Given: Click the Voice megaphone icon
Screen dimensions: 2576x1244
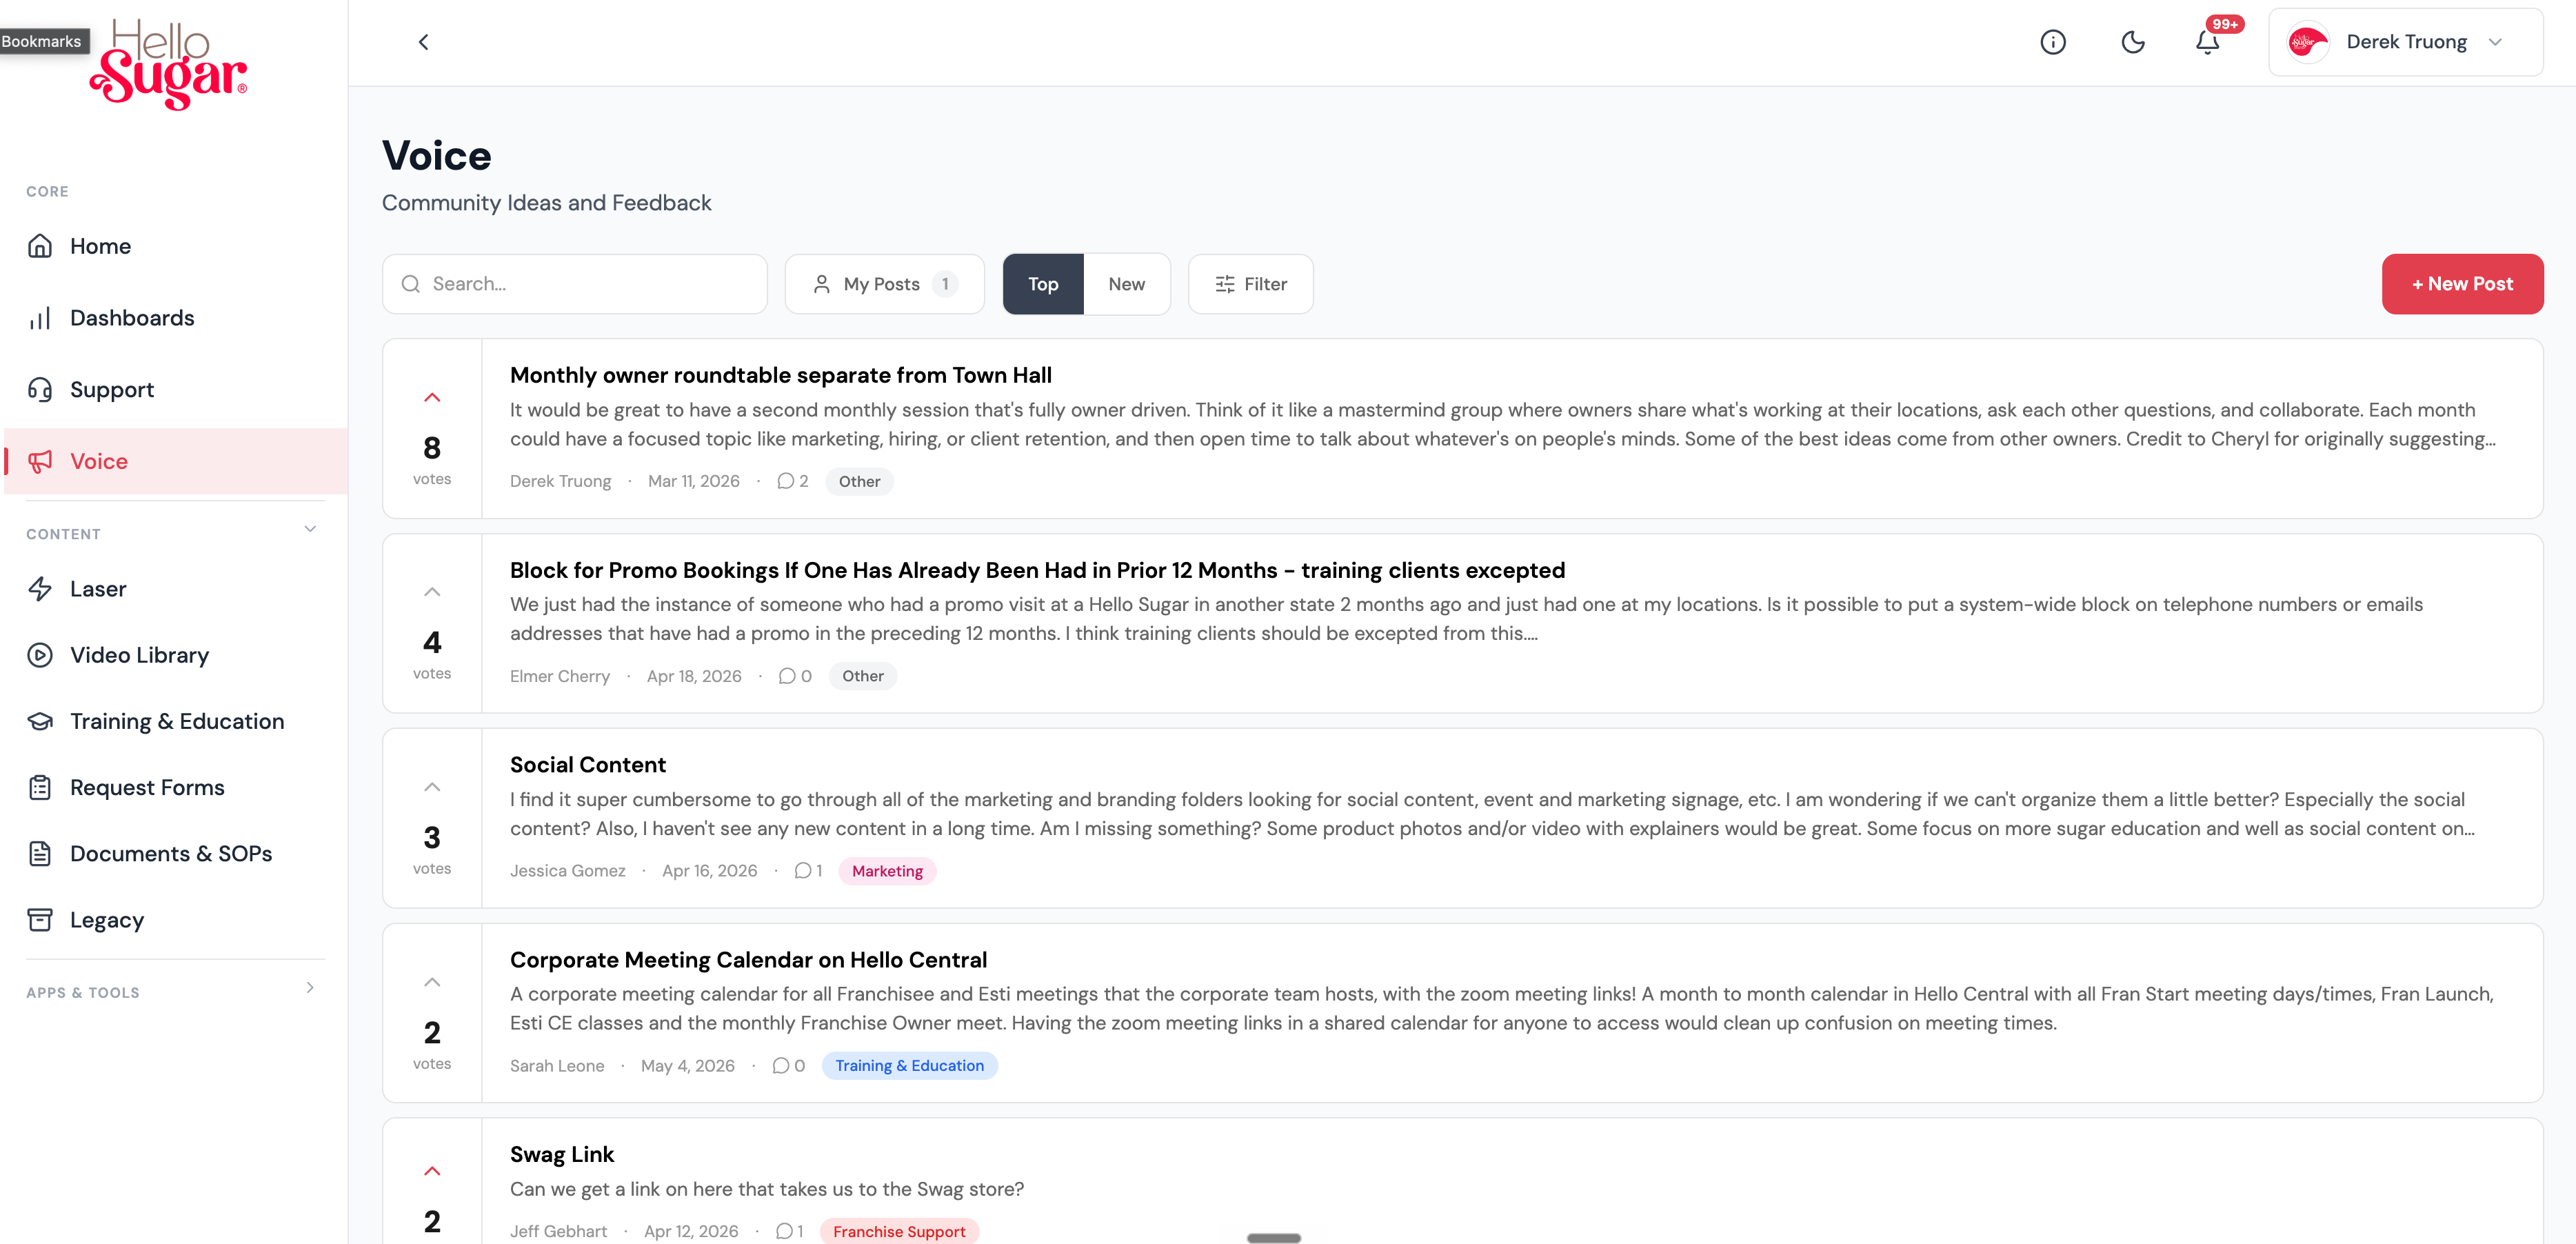Looking at the screenshot, I should click(x=40, y=461).
